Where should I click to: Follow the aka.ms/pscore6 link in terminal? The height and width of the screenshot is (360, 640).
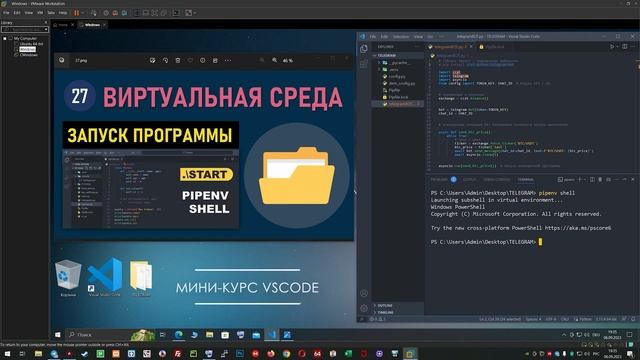click(x=578, y=228)
